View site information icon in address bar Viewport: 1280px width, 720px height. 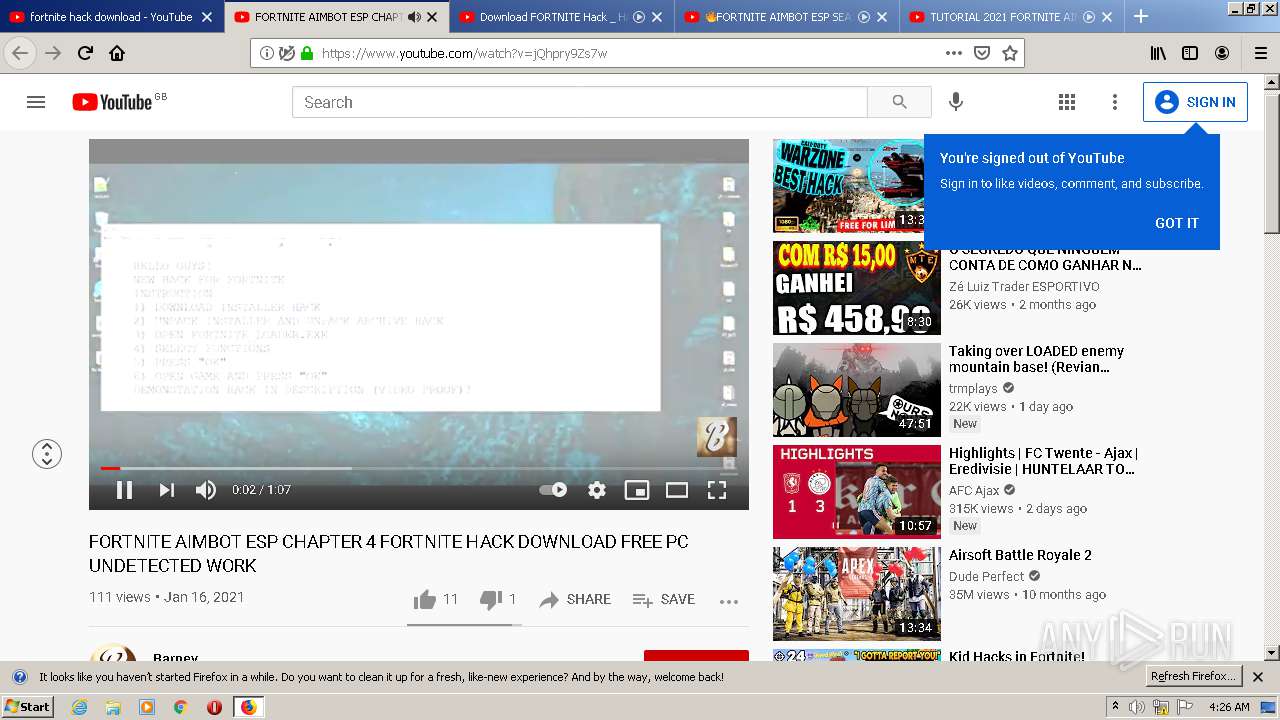point(266,53)
